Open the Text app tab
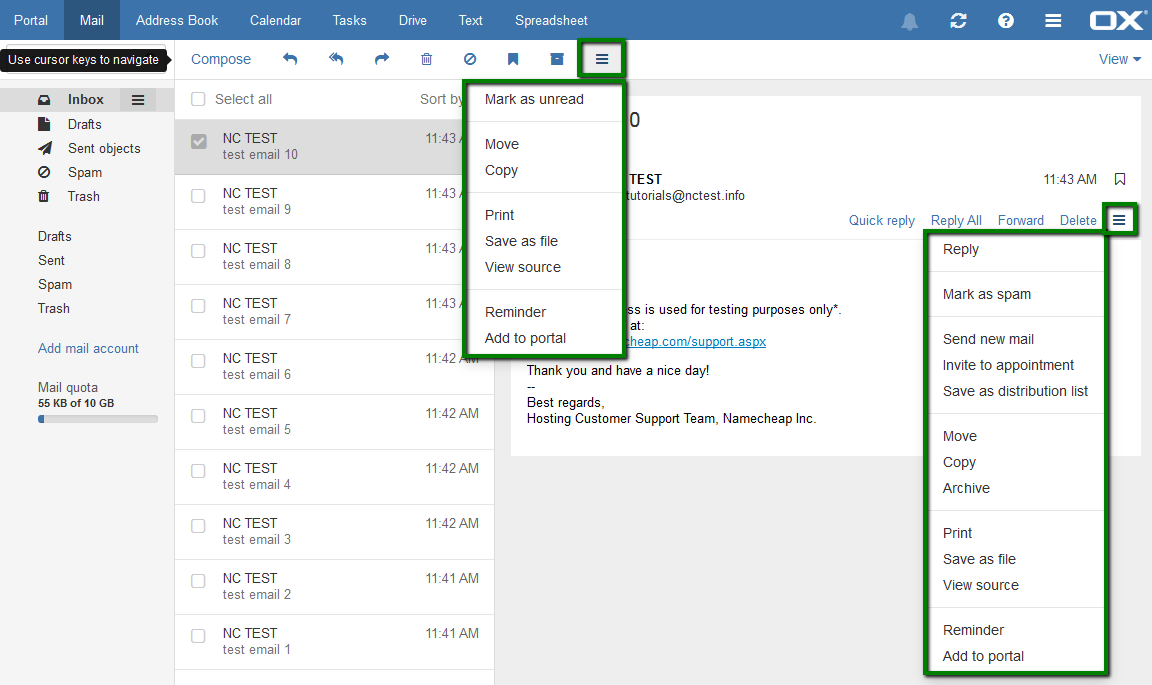The width and height of the screenshot is (1152, 685). pos(470,21)
